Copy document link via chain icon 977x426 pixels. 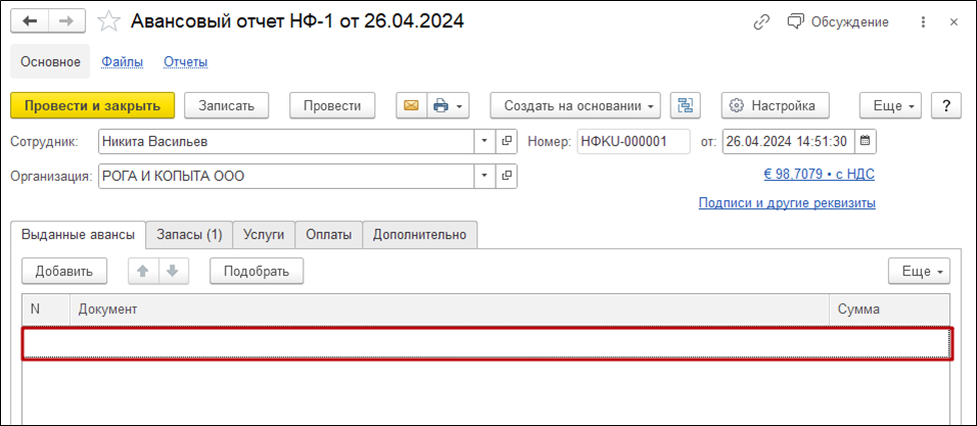click(762, 21)
